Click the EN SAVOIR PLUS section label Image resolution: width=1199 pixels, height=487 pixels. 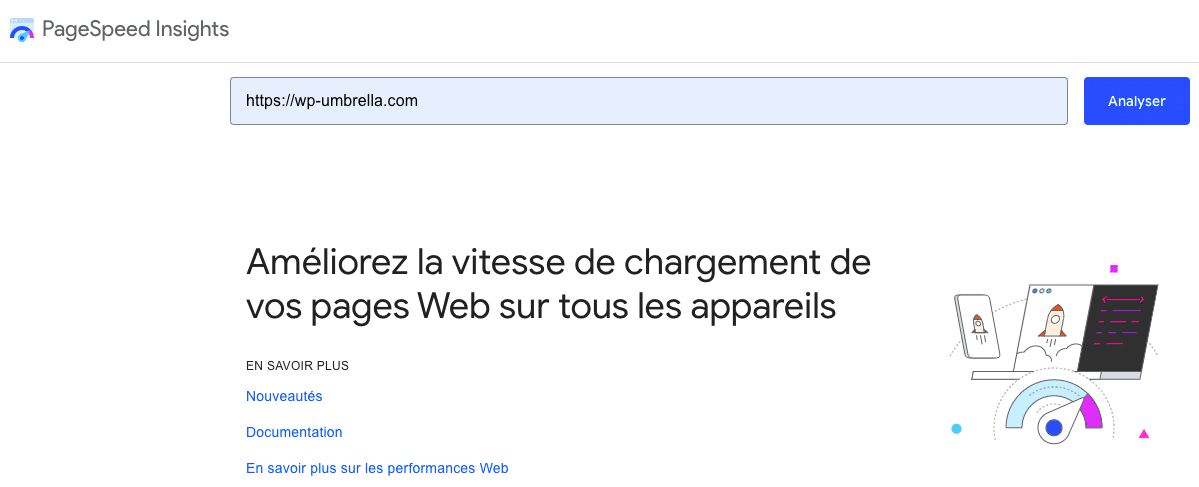coord(297,365)
